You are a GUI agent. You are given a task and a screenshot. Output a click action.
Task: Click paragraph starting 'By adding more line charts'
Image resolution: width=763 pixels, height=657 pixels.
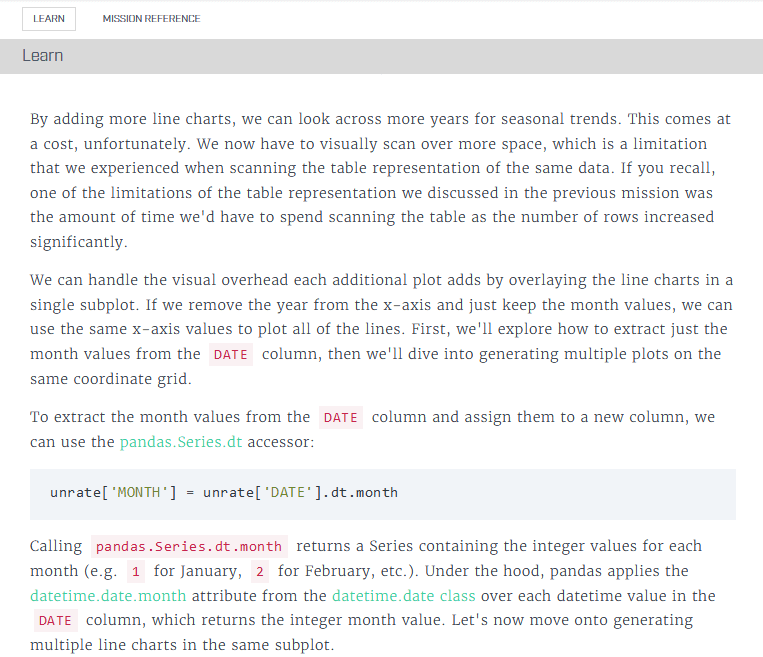[381, 180]
